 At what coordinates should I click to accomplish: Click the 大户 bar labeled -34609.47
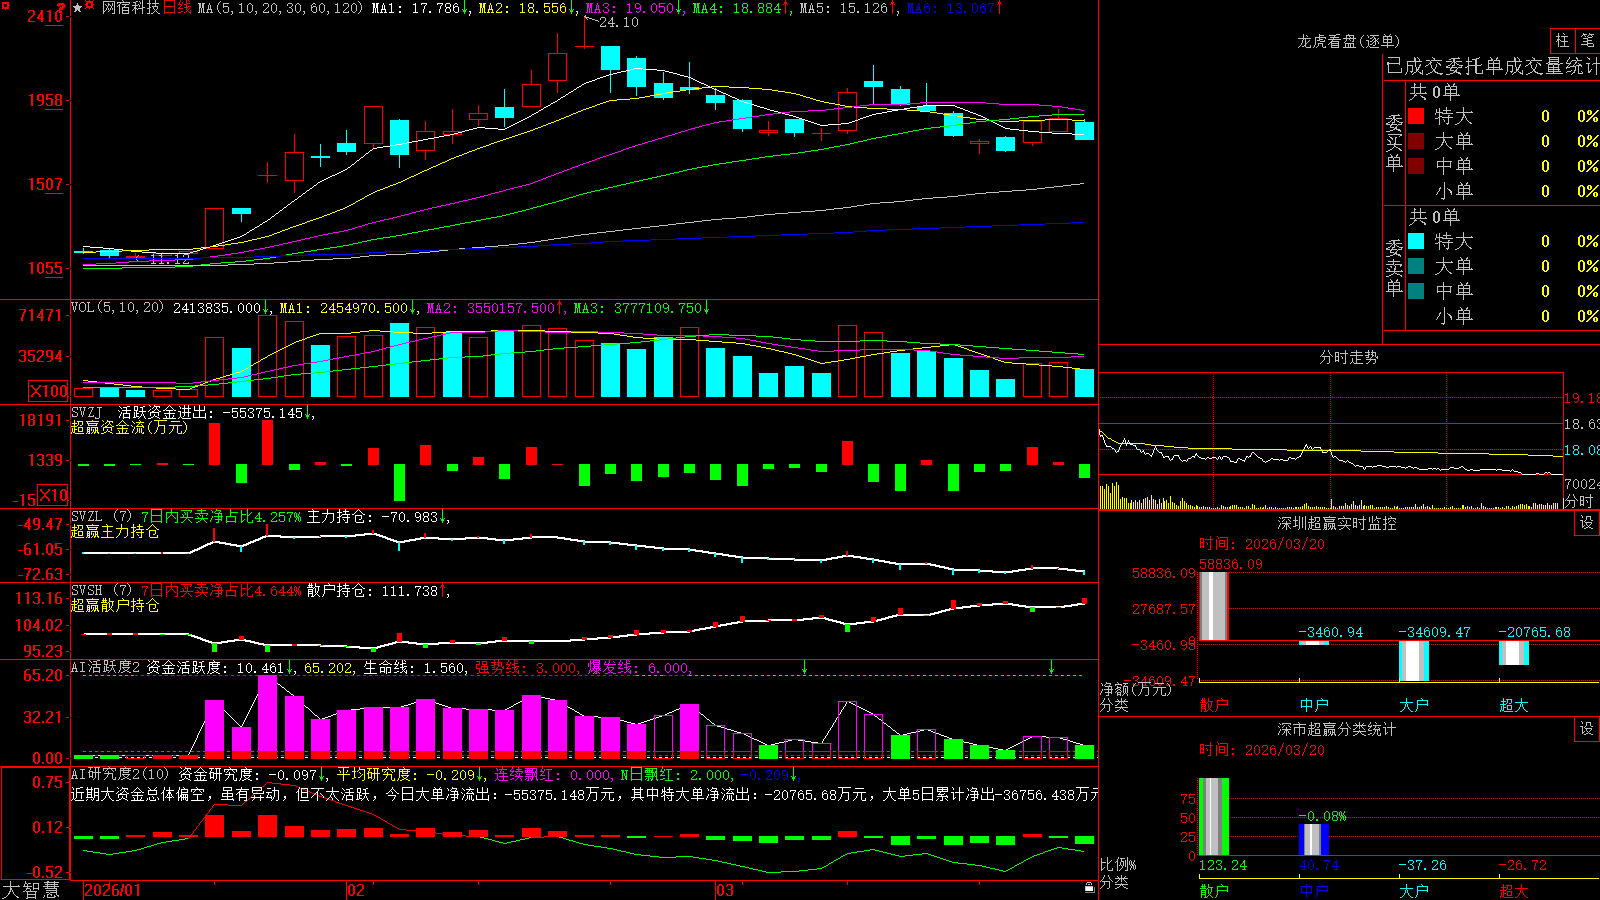1414,661
